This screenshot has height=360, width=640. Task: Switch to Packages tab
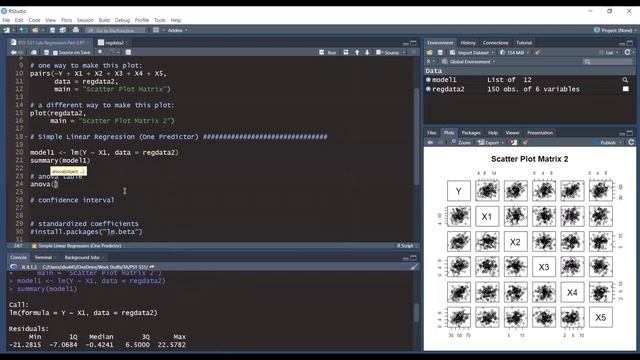(471, 133)
